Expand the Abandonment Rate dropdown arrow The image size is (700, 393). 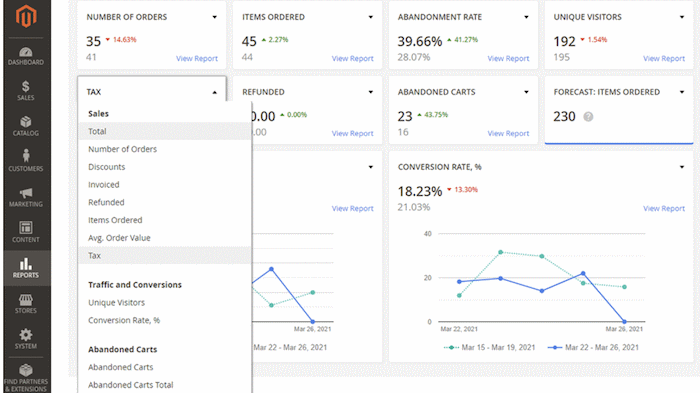pyautogui.click(x=526, y=17)
